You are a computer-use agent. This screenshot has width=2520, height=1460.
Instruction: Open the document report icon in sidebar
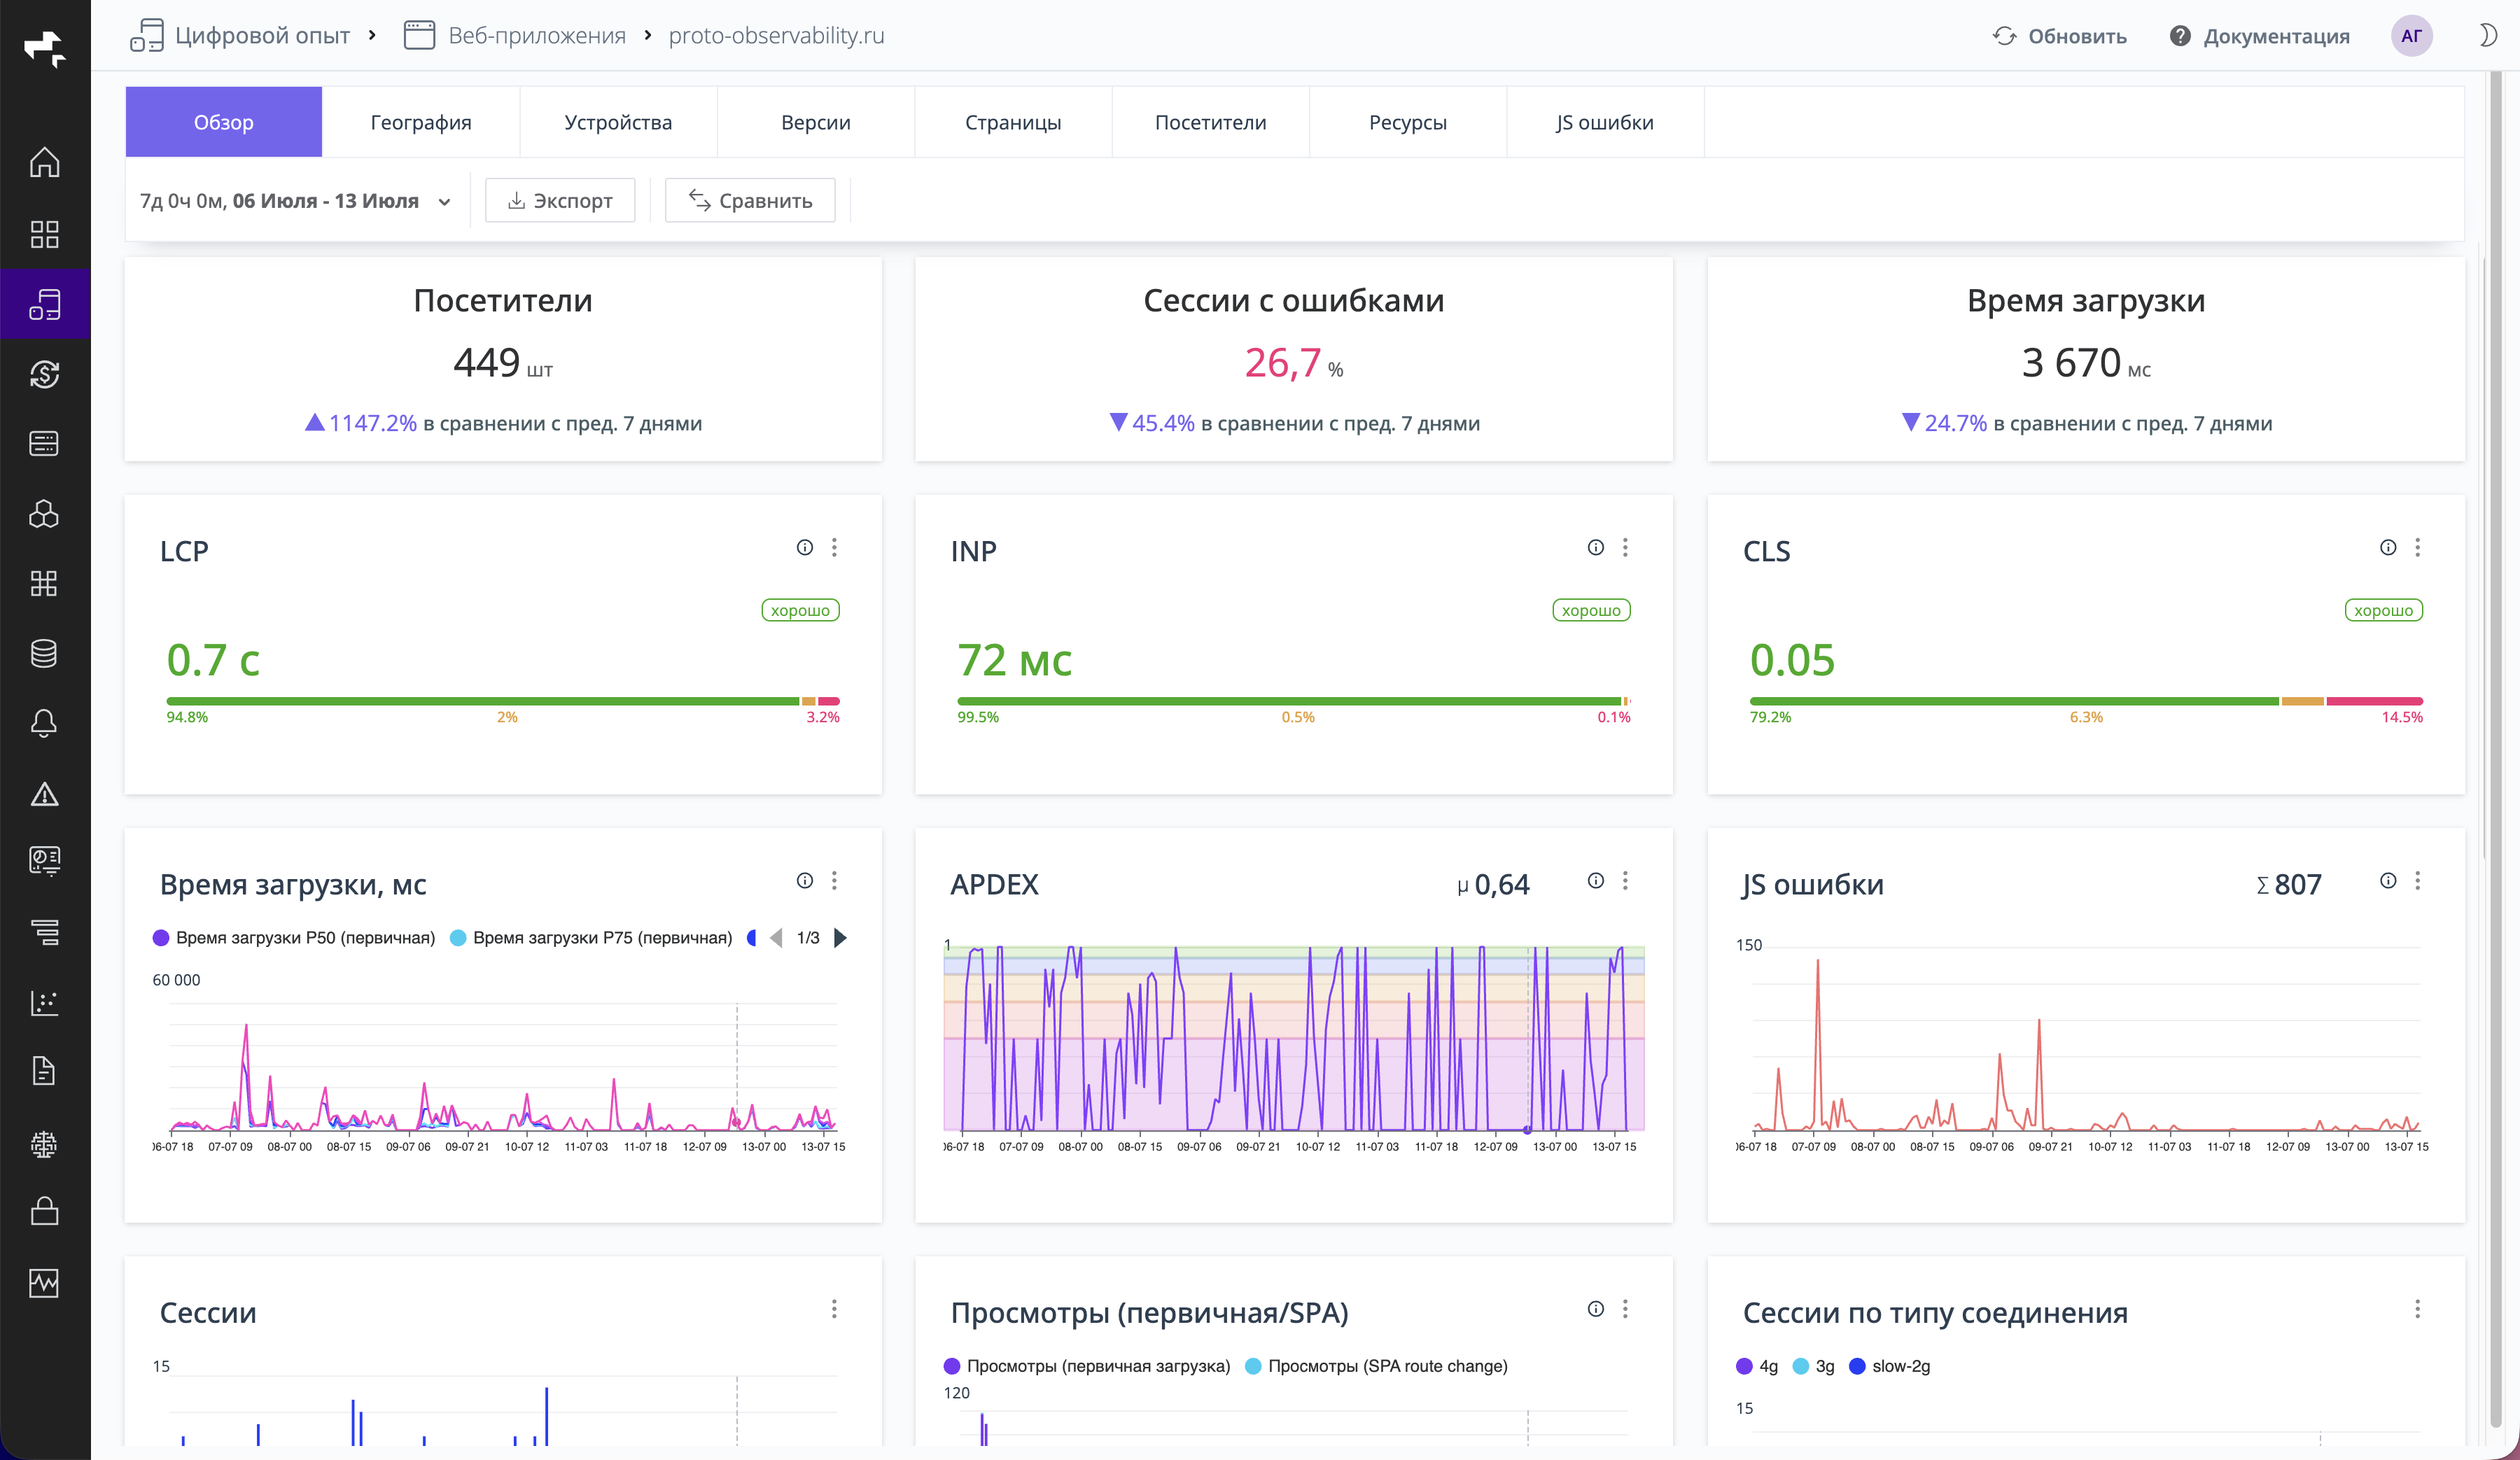[44, 1071]
